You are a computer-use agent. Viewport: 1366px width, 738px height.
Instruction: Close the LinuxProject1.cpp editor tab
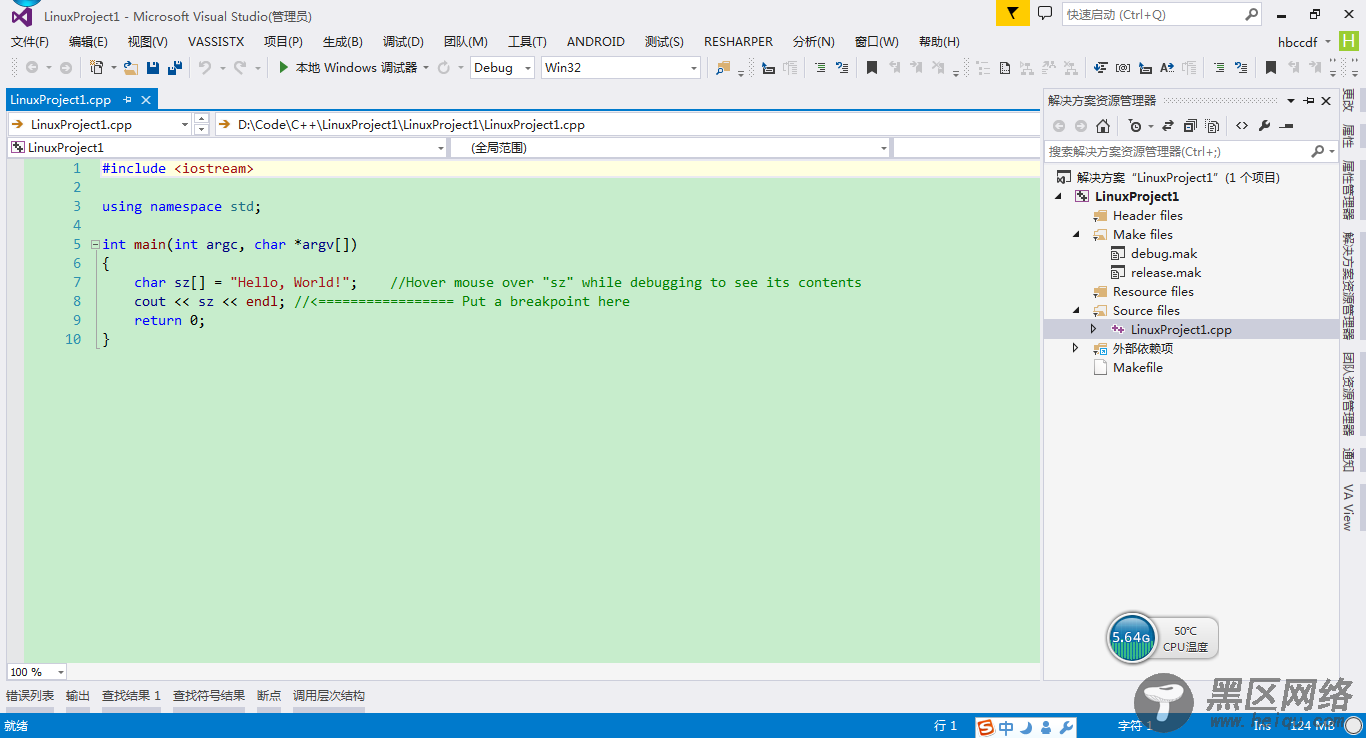[146, 100]
